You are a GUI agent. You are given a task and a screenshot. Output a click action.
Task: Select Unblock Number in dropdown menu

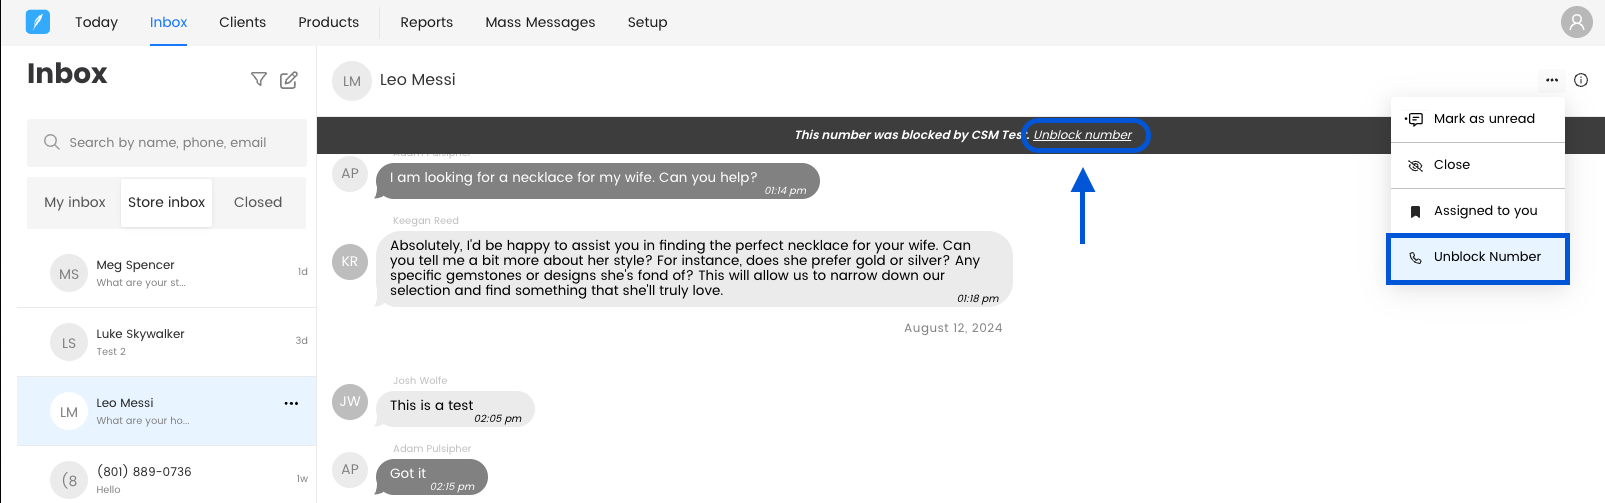[x=1486, y=257]
